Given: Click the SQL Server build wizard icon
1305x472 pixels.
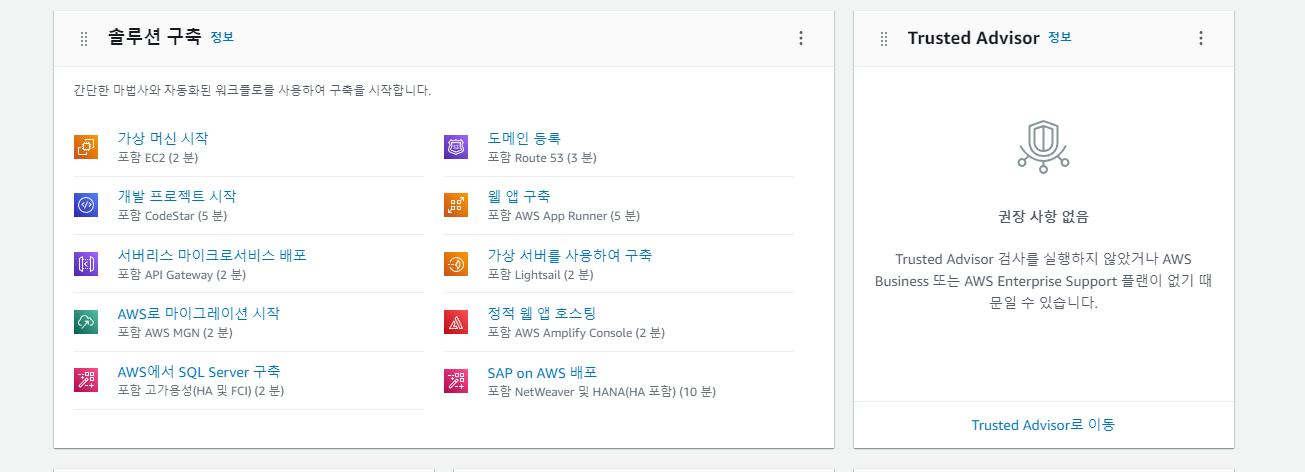Looking at the screenshot, I should [86, 380].
